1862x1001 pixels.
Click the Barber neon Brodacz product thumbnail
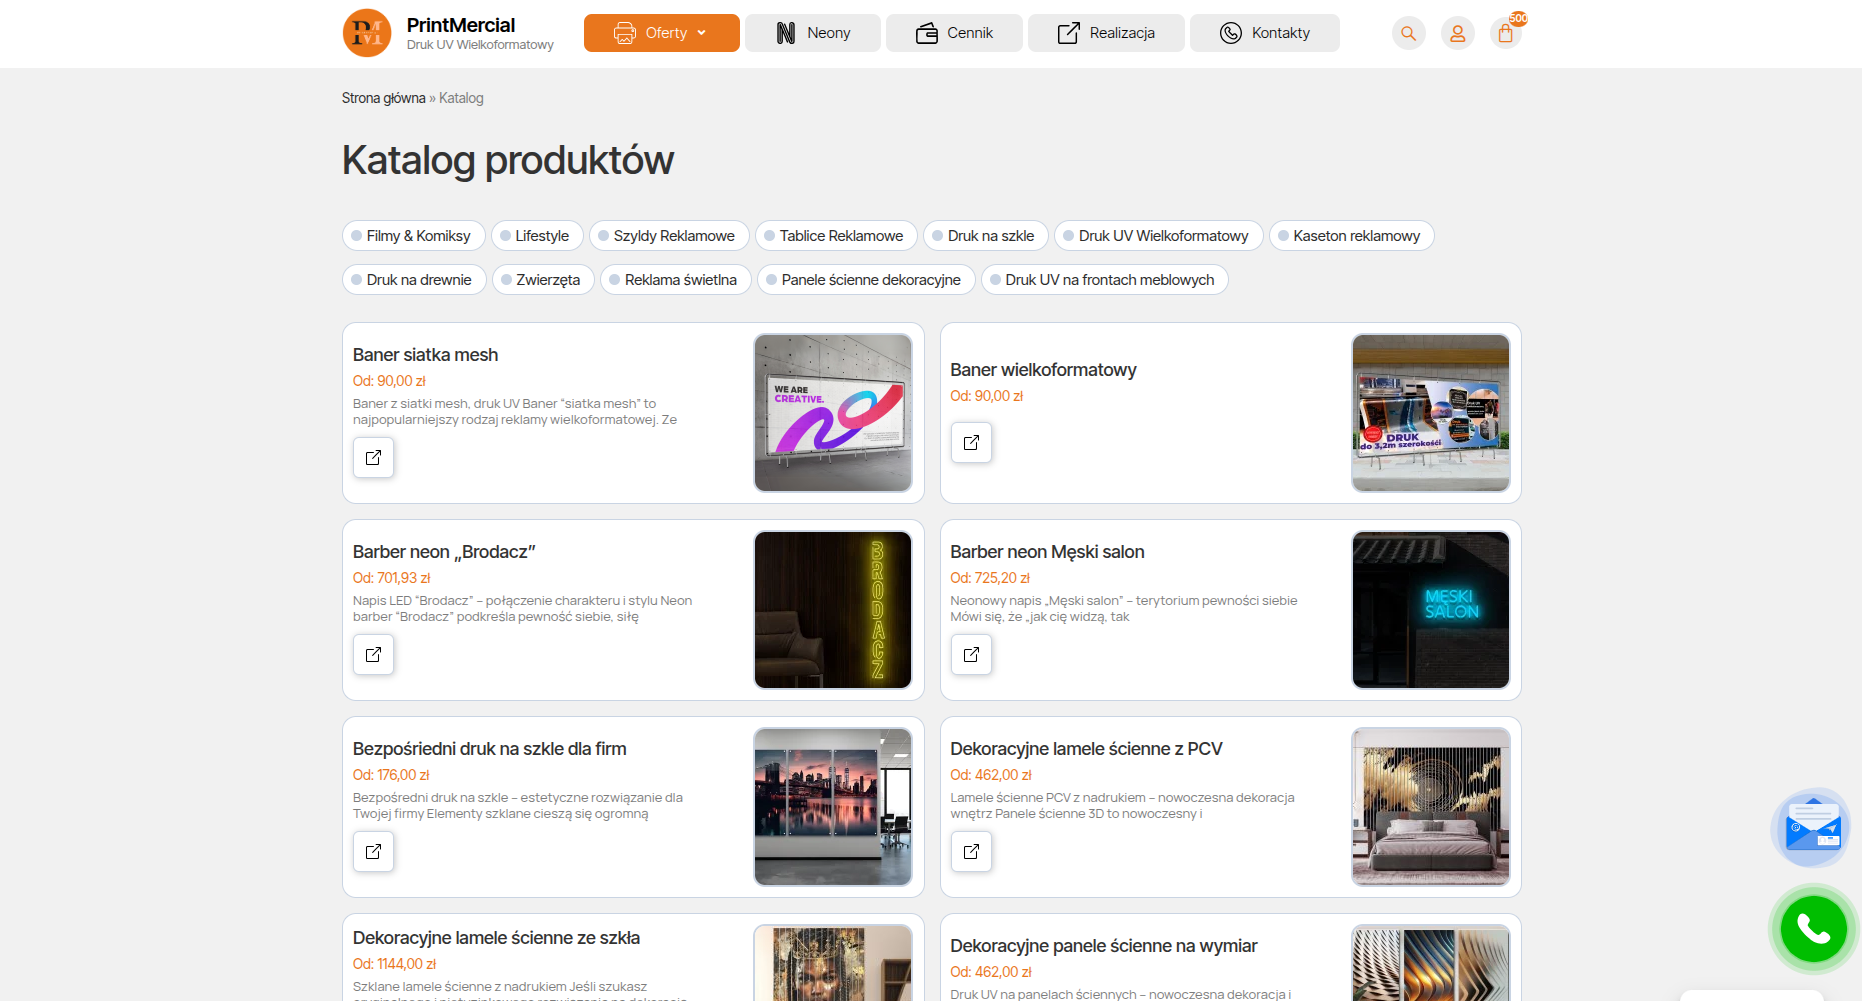pos(833,610)
